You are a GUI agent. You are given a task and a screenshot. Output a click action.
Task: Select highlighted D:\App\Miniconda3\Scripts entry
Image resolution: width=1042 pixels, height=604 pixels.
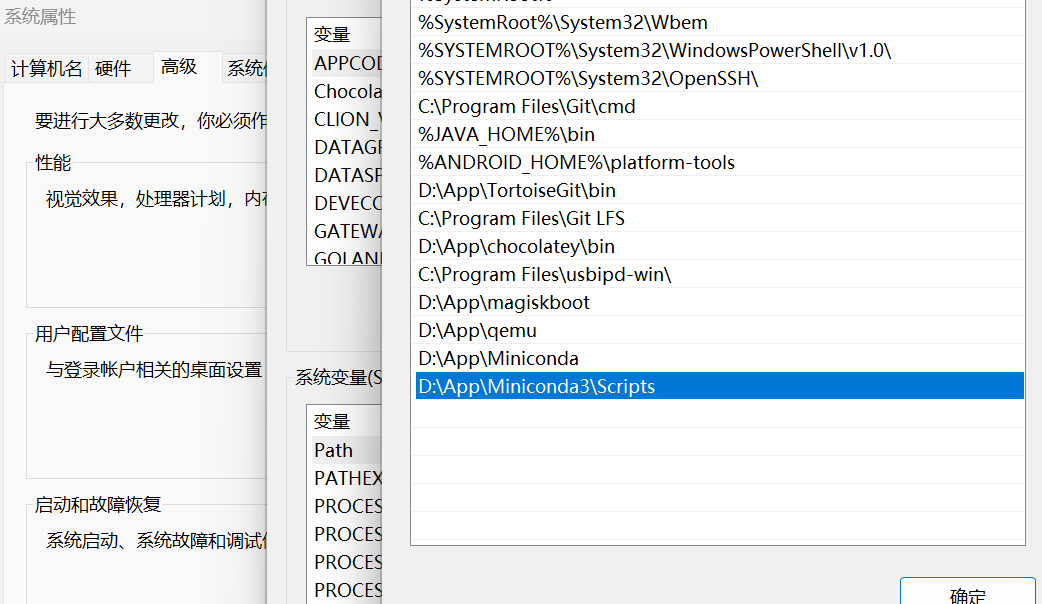coord(719,386)
